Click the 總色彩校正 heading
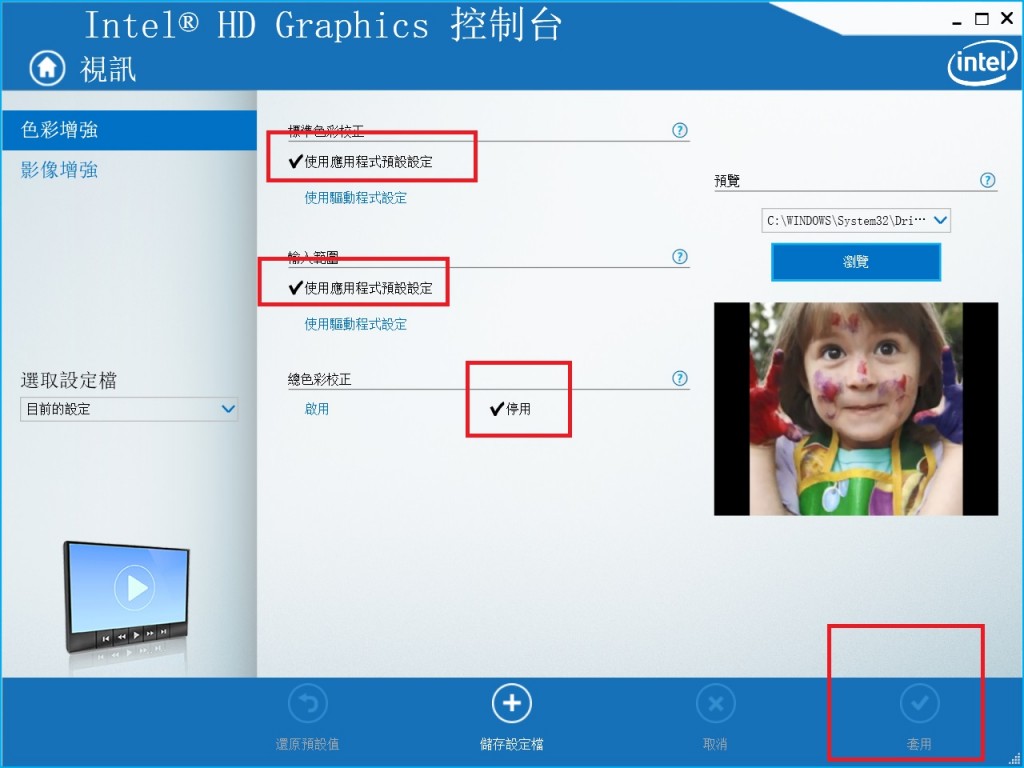 [x=320, y=379]
